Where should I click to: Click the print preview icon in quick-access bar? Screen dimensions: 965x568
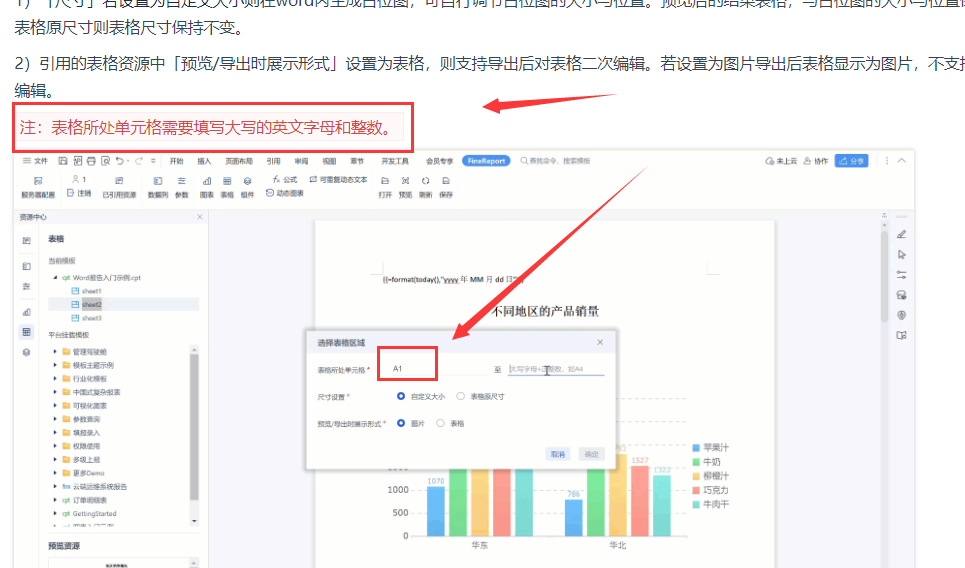[105, 161]
